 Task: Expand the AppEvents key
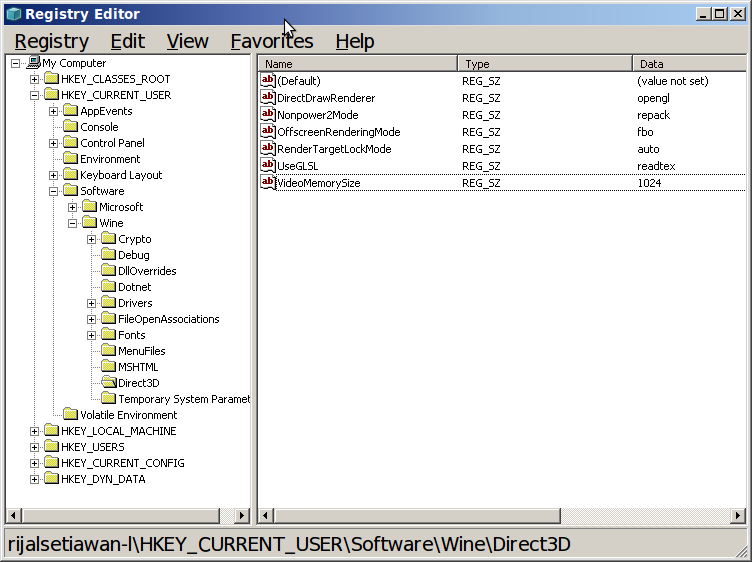coord(54,111)
